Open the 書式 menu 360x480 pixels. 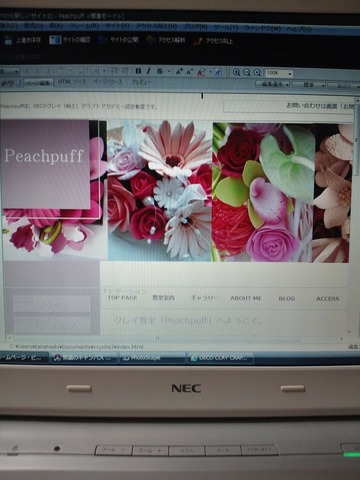(33, 25)
